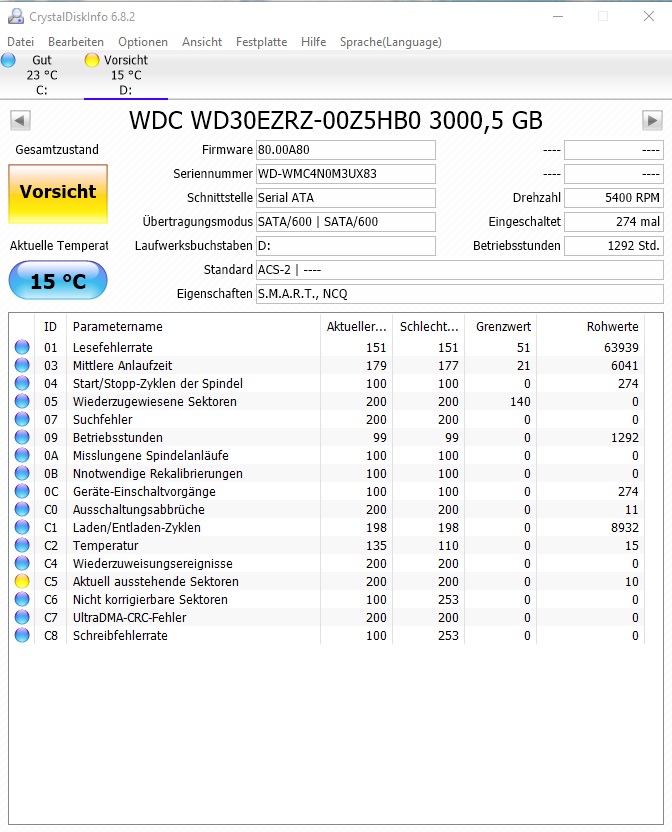Click status dot of Wiederzuweisungsereignisse row
Image resolution: width=672 pixels, height=832 pixels.
coord(22,564)
